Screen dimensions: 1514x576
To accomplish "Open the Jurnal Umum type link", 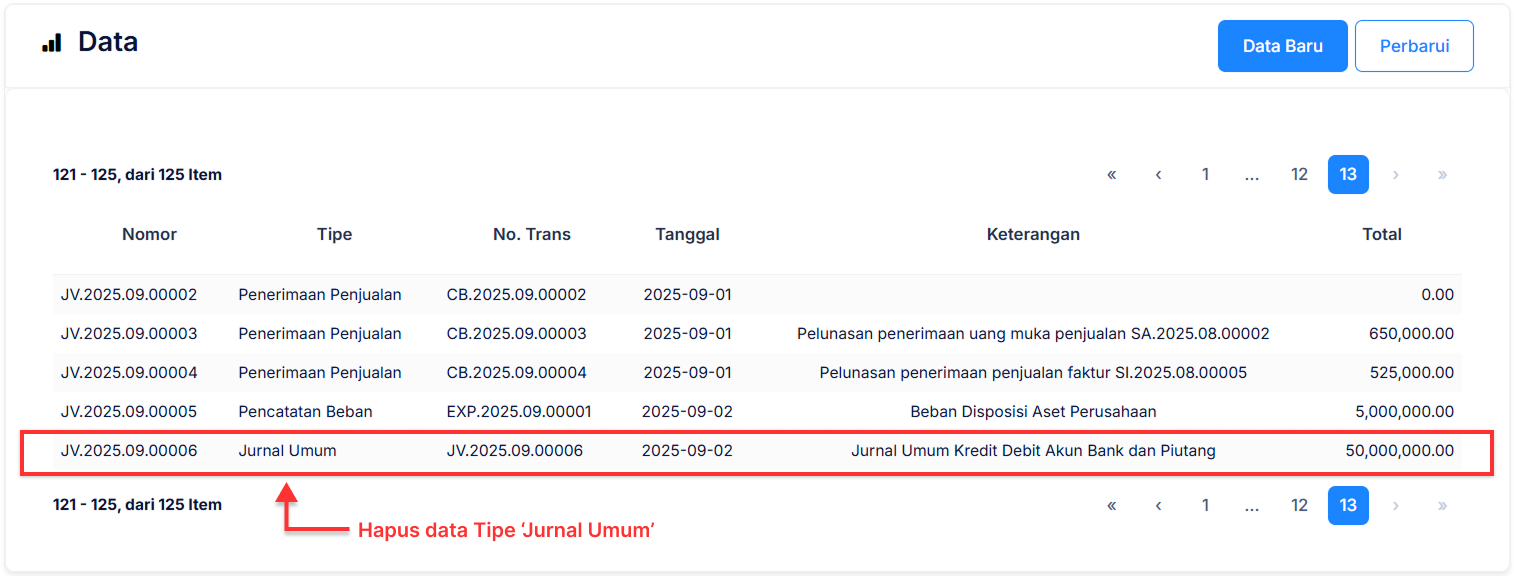I will coord(287,450).
